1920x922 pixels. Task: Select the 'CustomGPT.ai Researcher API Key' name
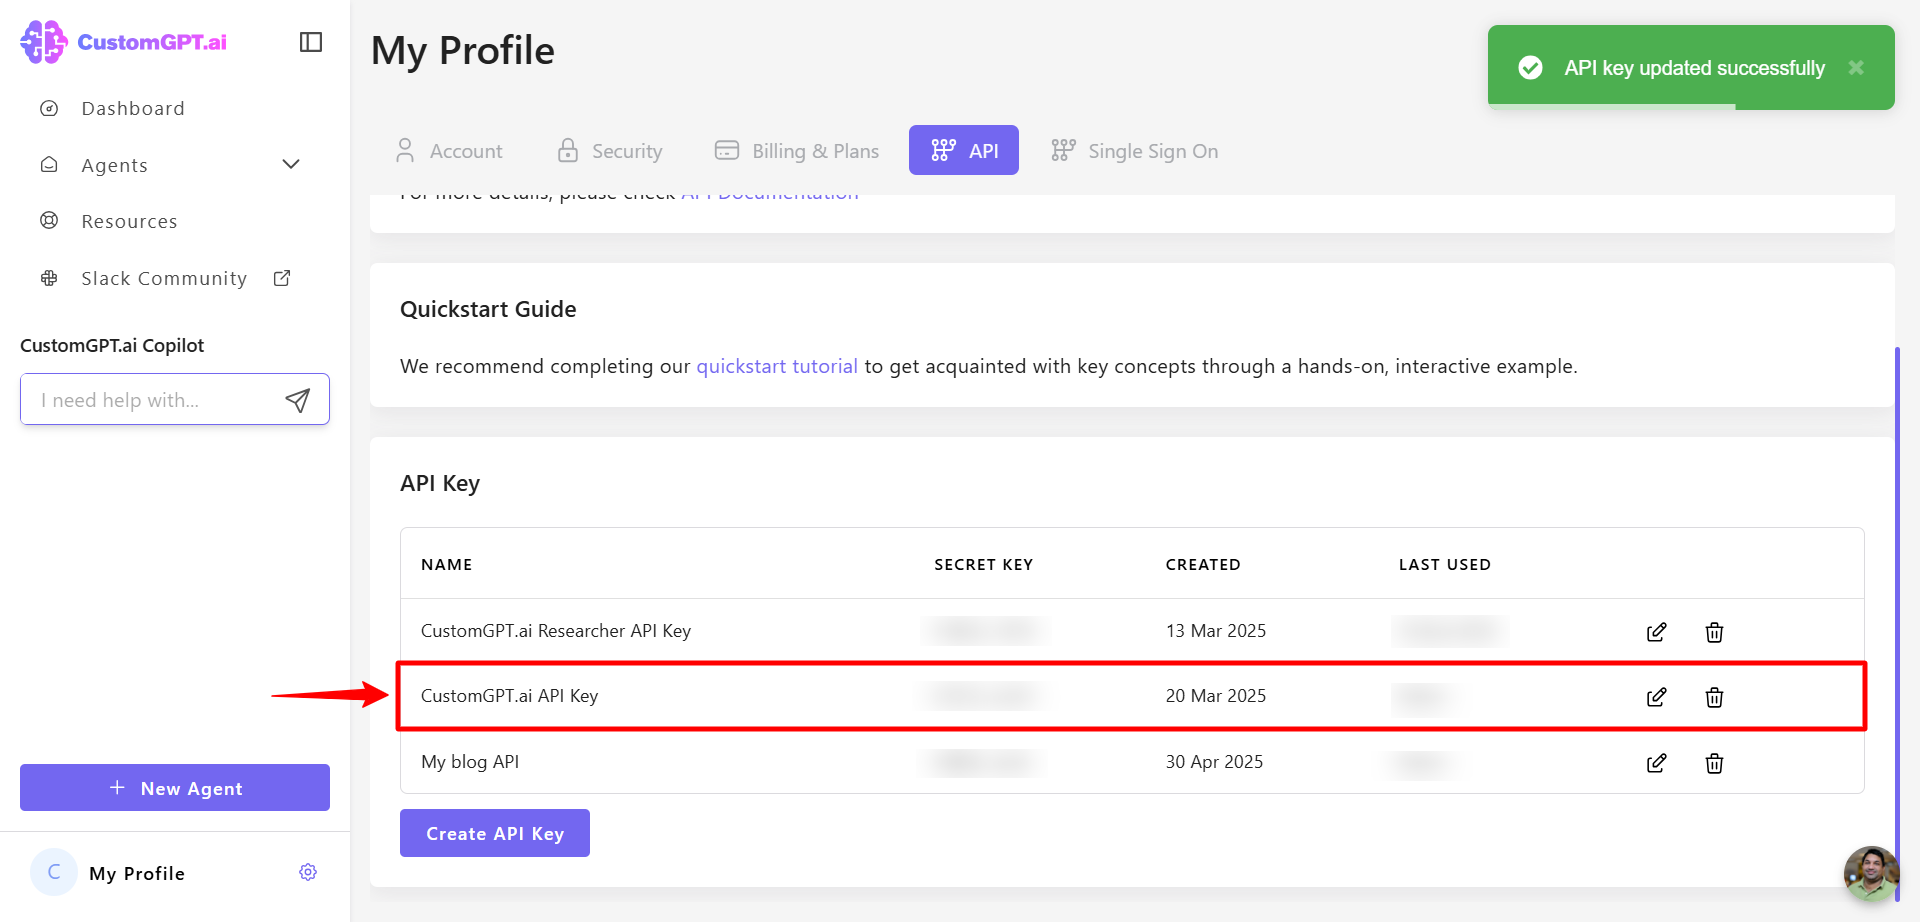point(556,631)
